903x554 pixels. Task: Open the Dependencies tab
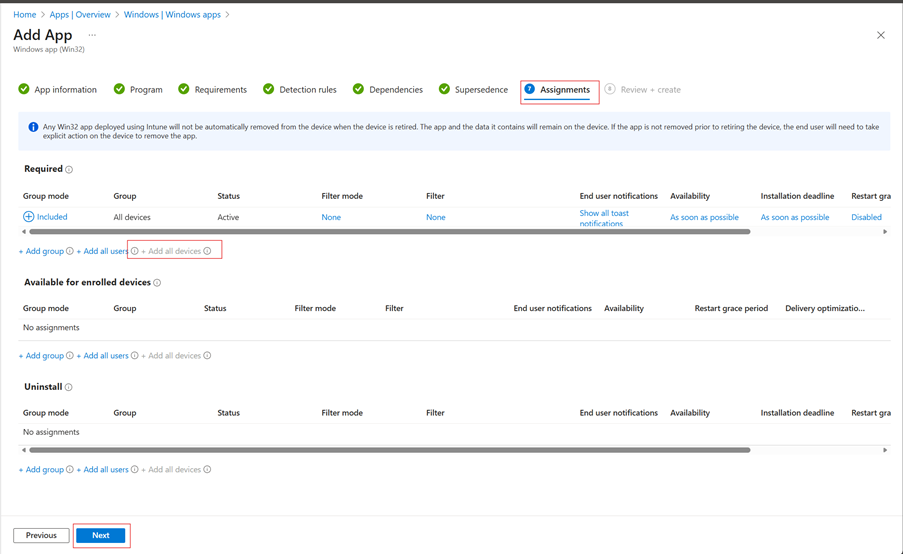396,90
